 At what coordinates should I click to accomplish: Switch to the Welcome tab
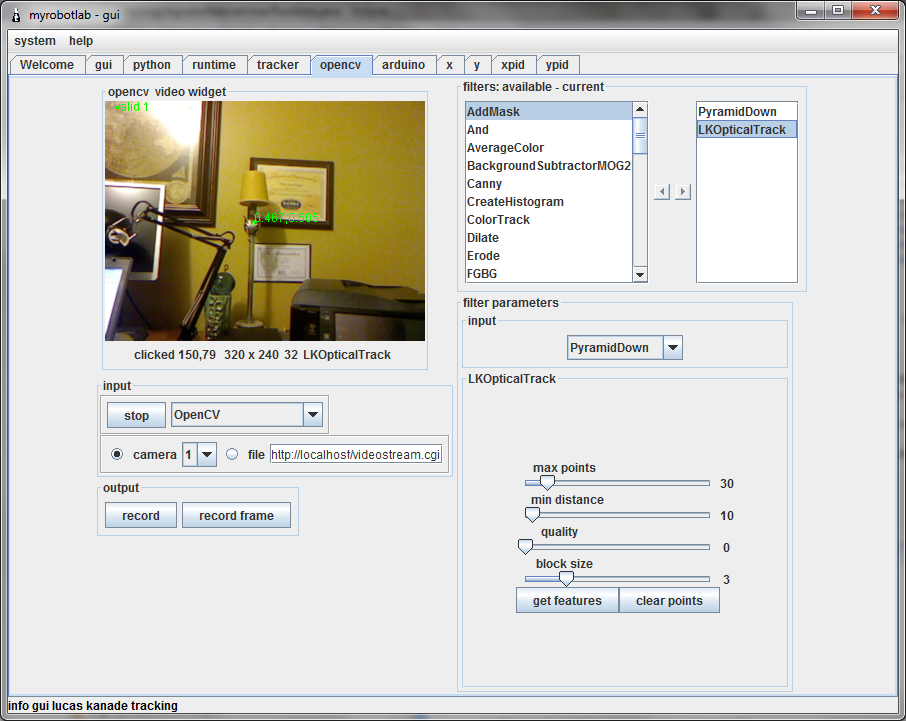click(47, 65)
